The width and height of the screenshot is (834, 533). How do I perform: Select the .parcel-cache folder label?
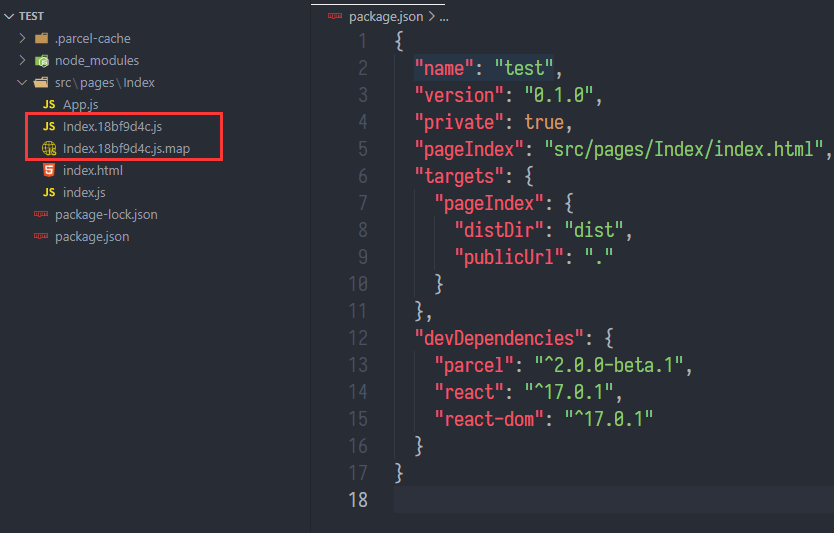pos(93,38)
